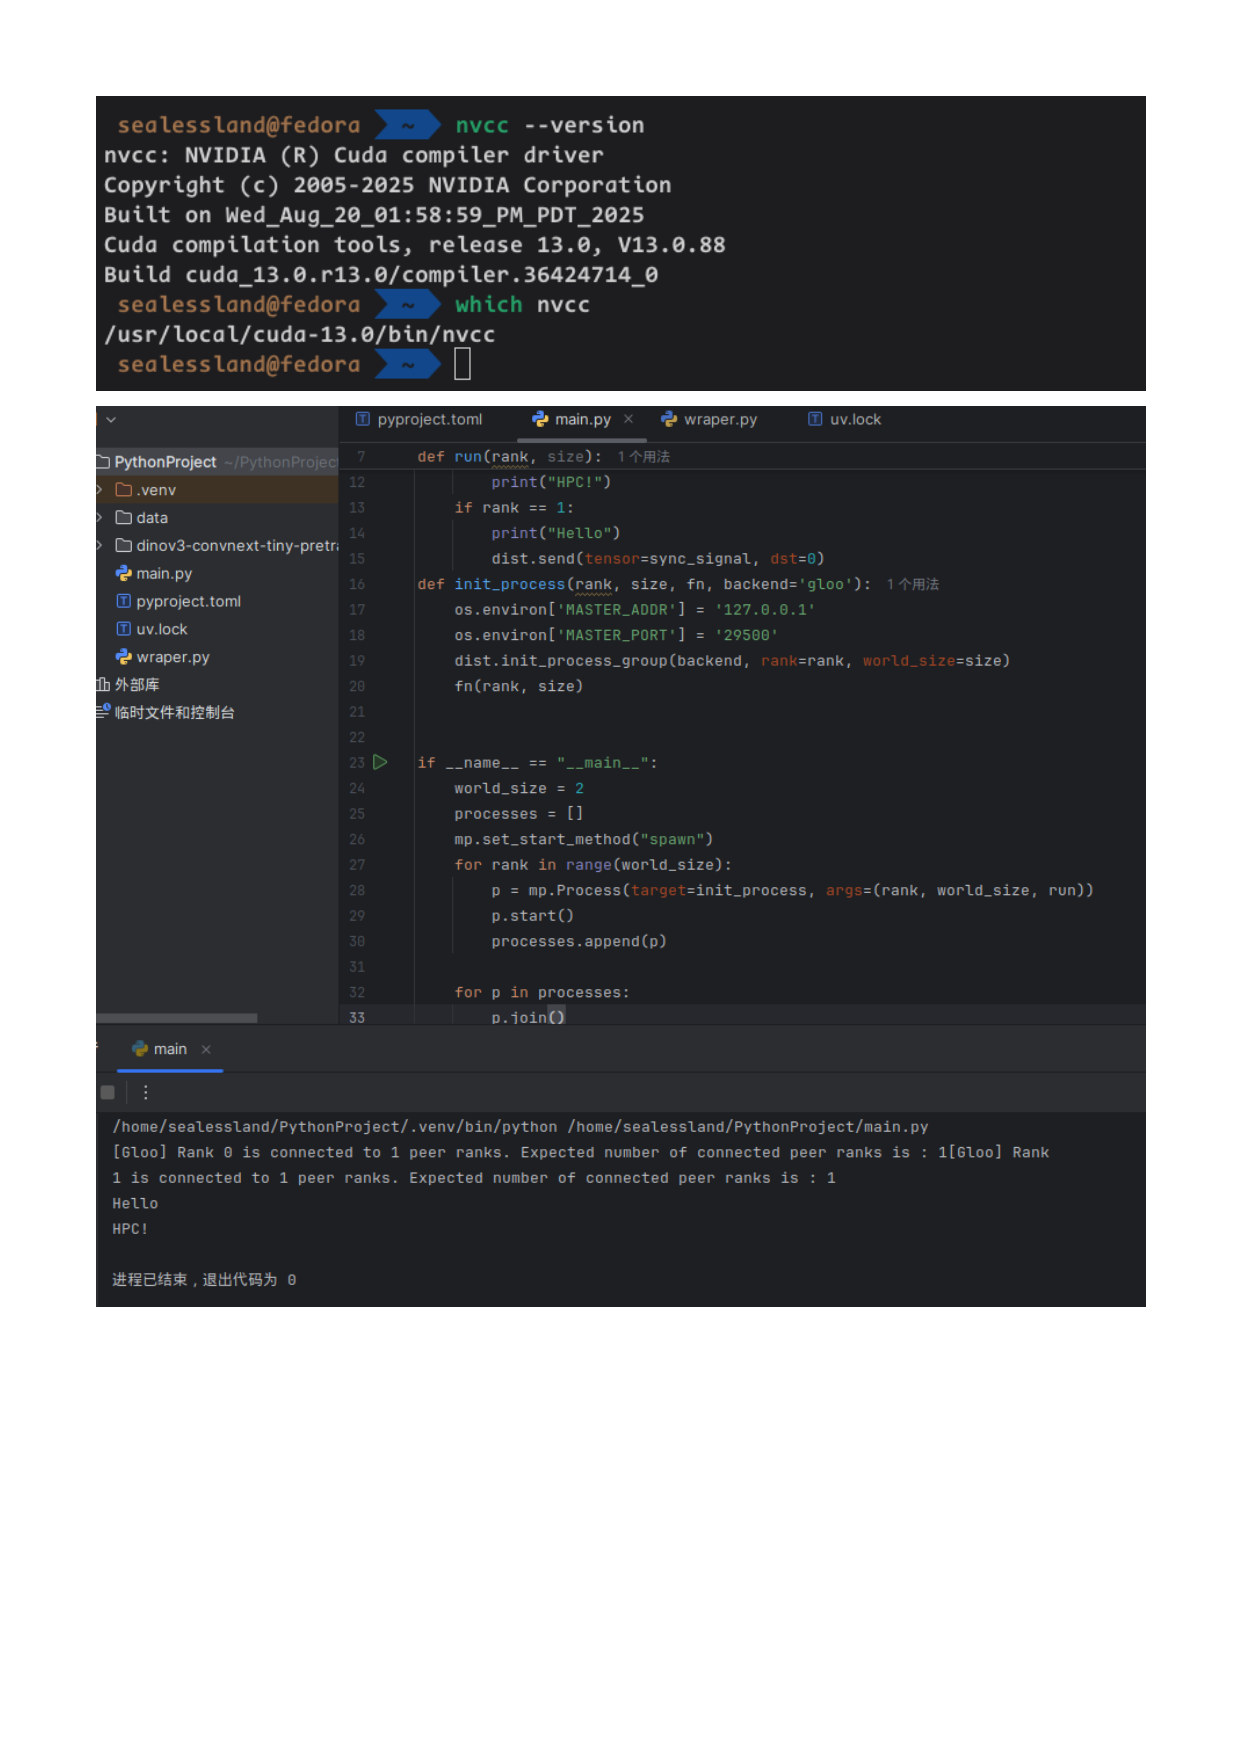Open wraper.py from the project tree
1242x1756 pixels.
pos(172,657)
